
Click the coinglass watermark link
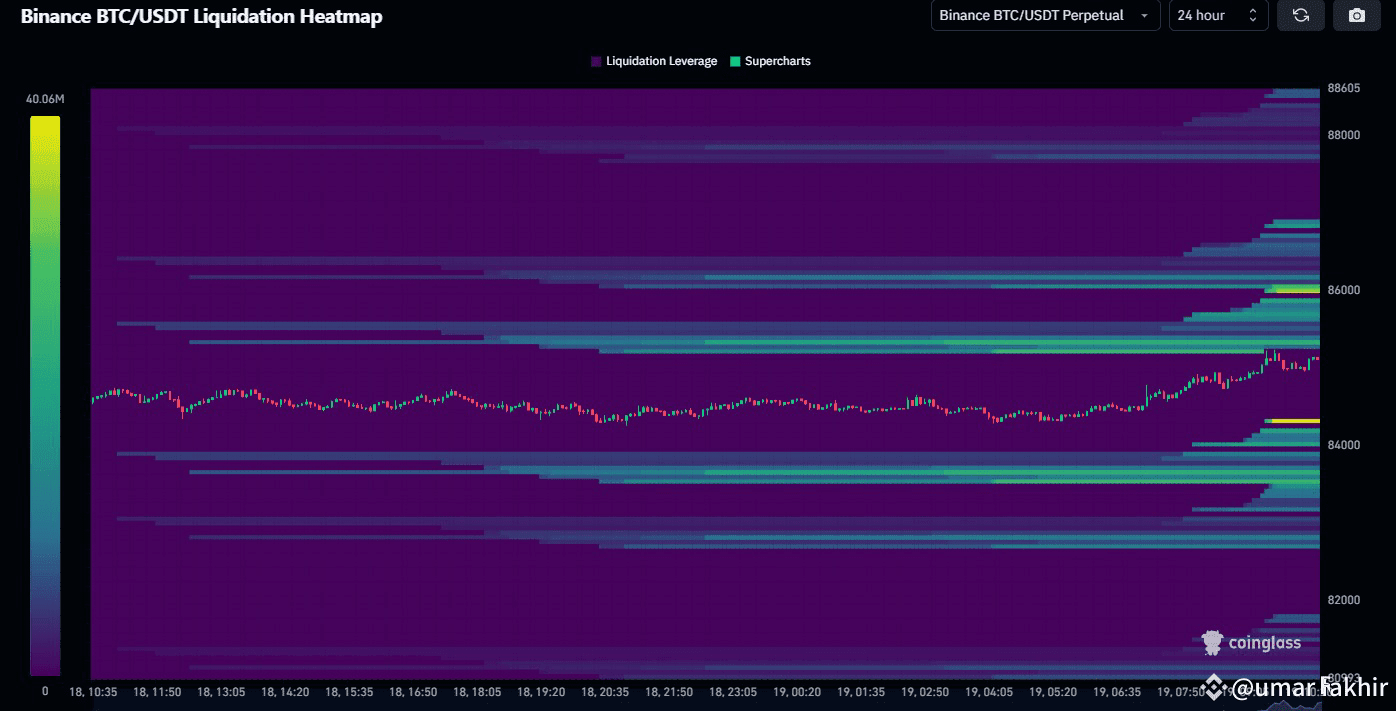(1264, 642)
